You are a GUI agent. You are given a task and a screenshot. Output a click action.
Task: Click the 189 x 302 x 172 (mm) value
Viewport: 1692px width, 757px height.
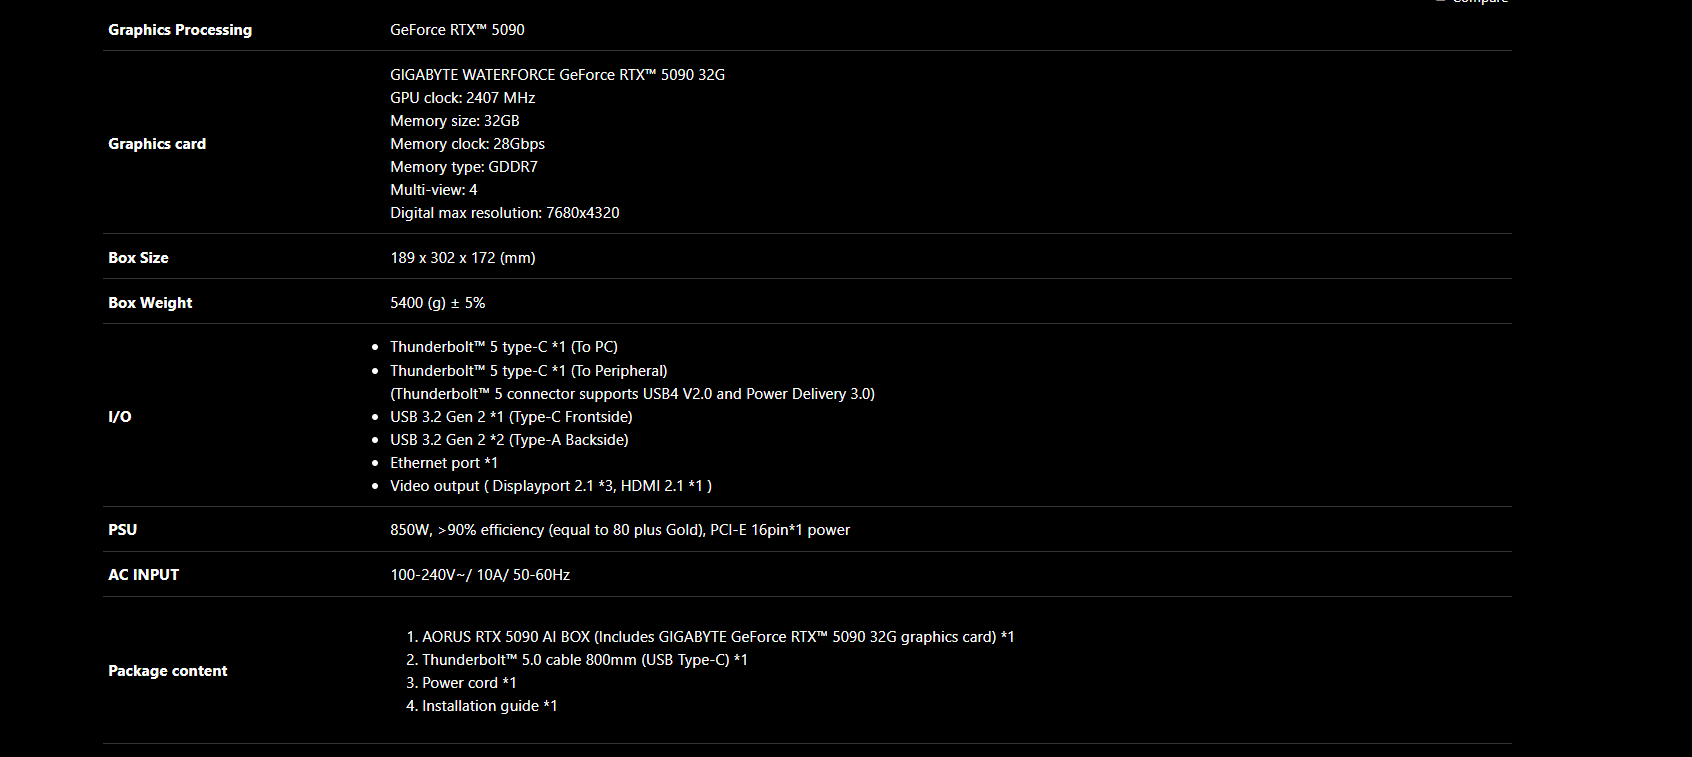click(x=462, y=258)
